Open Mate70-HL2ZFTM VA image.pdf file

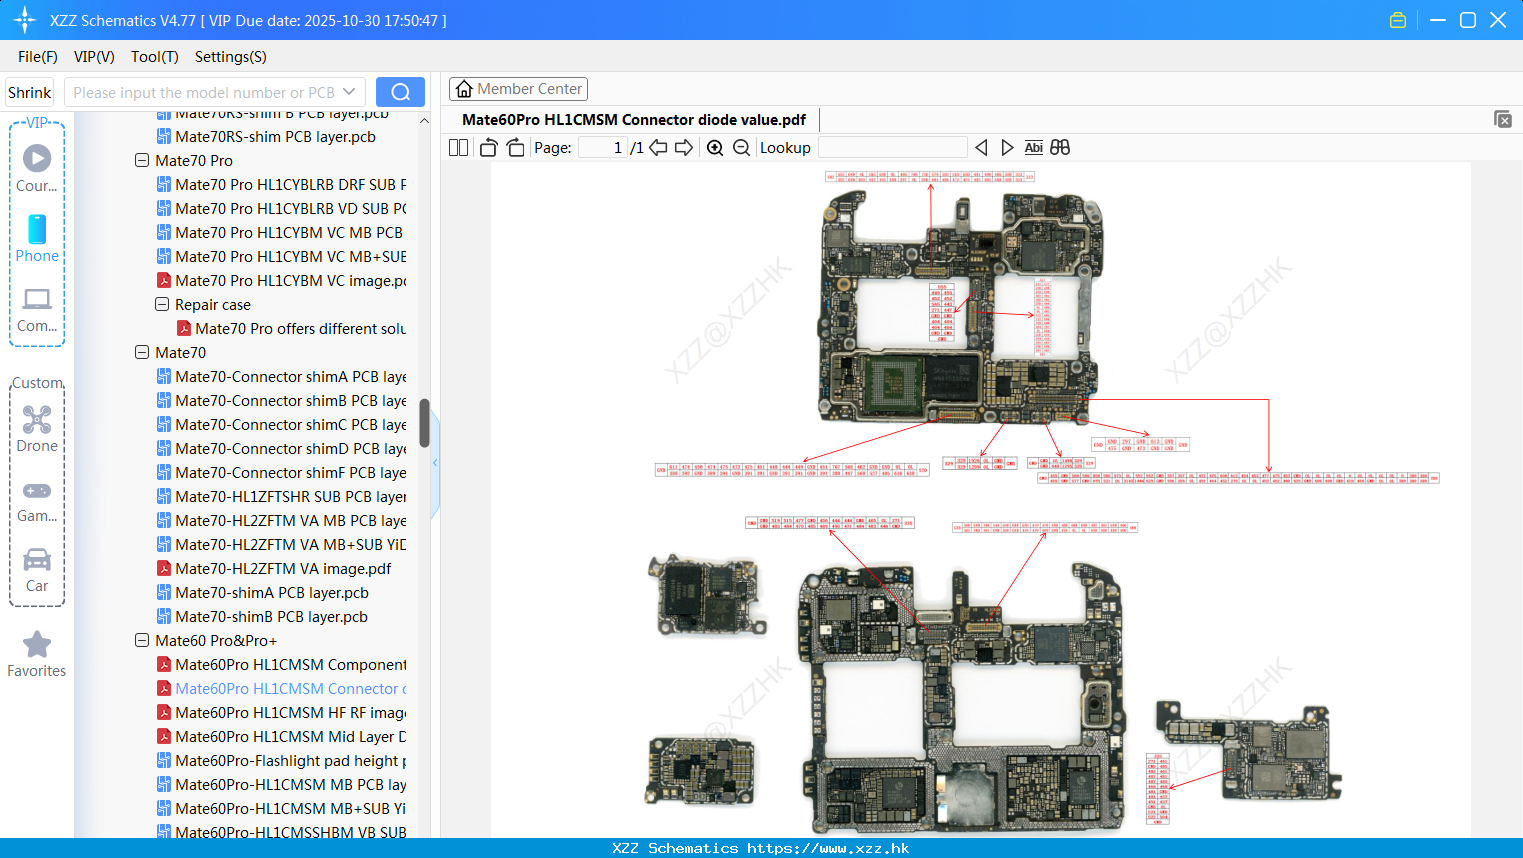(274, 569)
